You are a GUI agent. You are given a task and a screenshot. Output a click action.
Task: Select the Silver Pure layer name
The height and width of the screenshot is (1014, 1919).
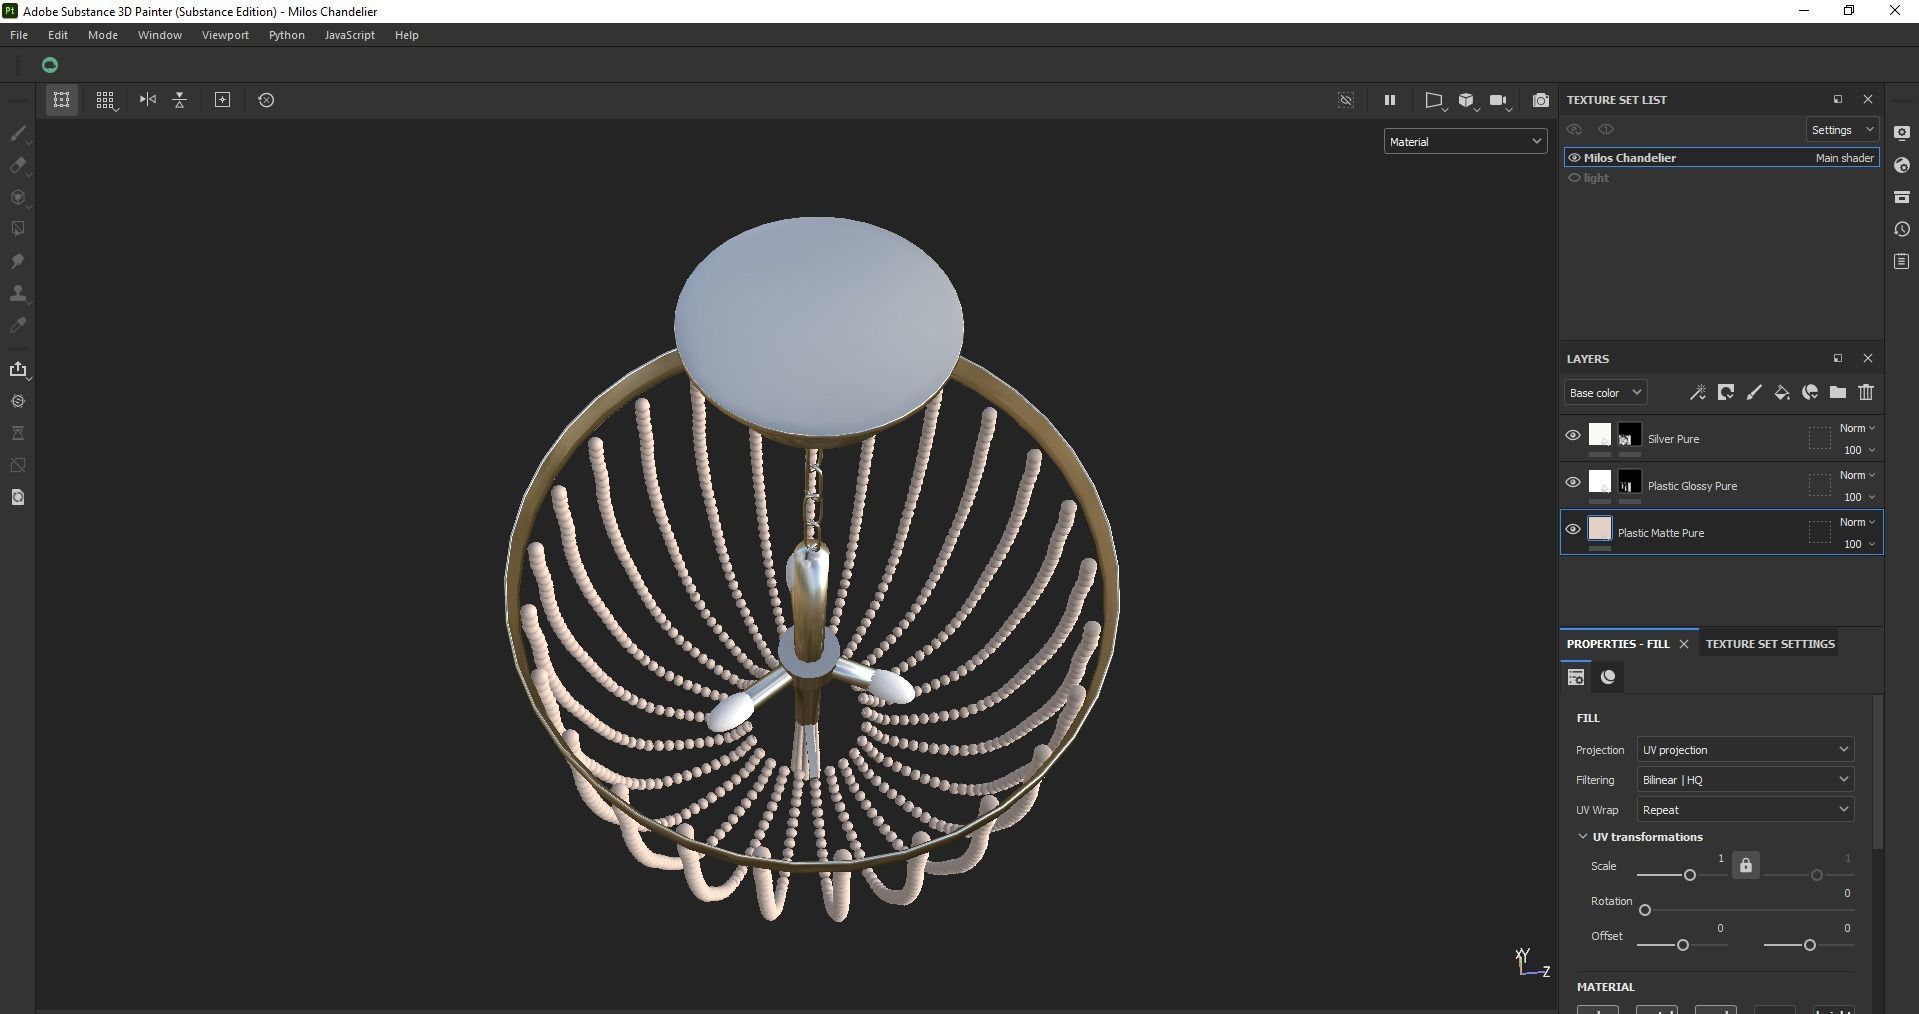[x=1673, y=439]
